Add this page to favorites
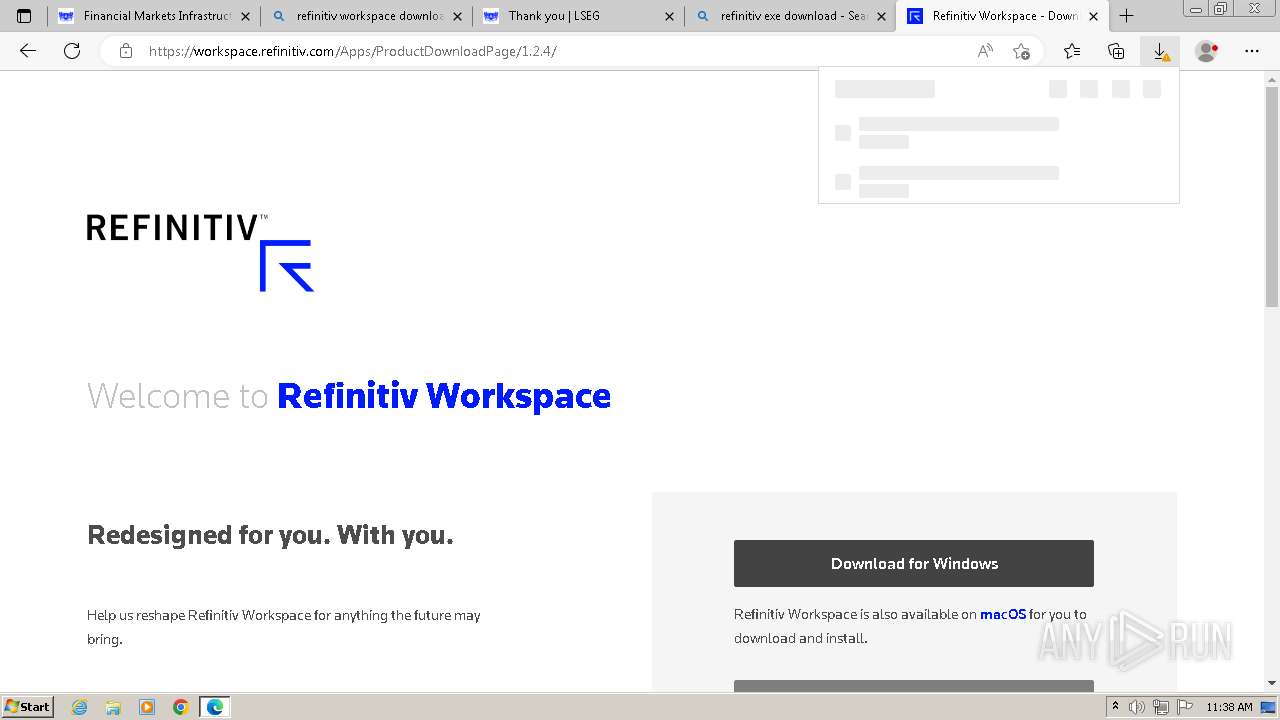This screenshot has height=720, width=1280. tap(1021, 51)
